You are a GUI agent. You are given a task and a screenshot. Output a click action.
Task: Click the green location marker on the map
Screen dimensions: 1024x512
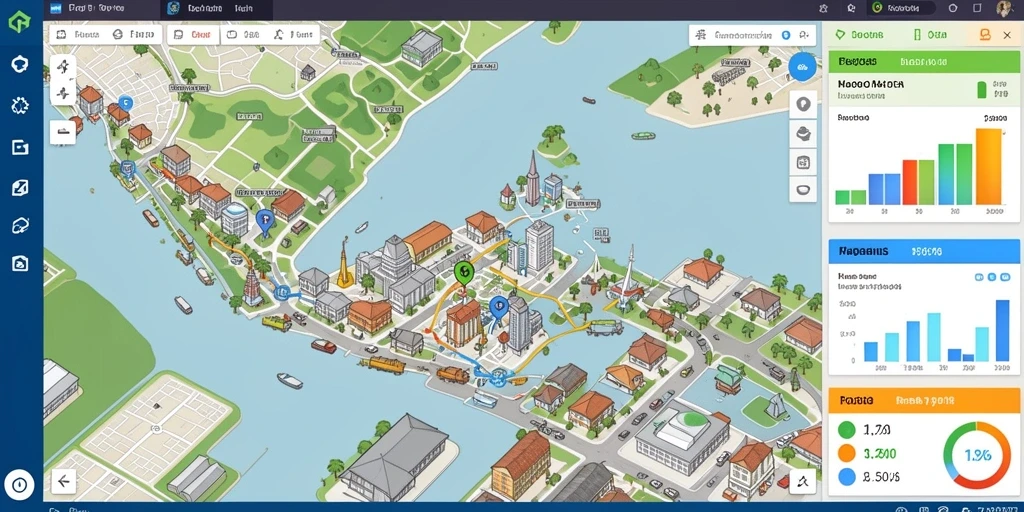(x=463, y=272)
